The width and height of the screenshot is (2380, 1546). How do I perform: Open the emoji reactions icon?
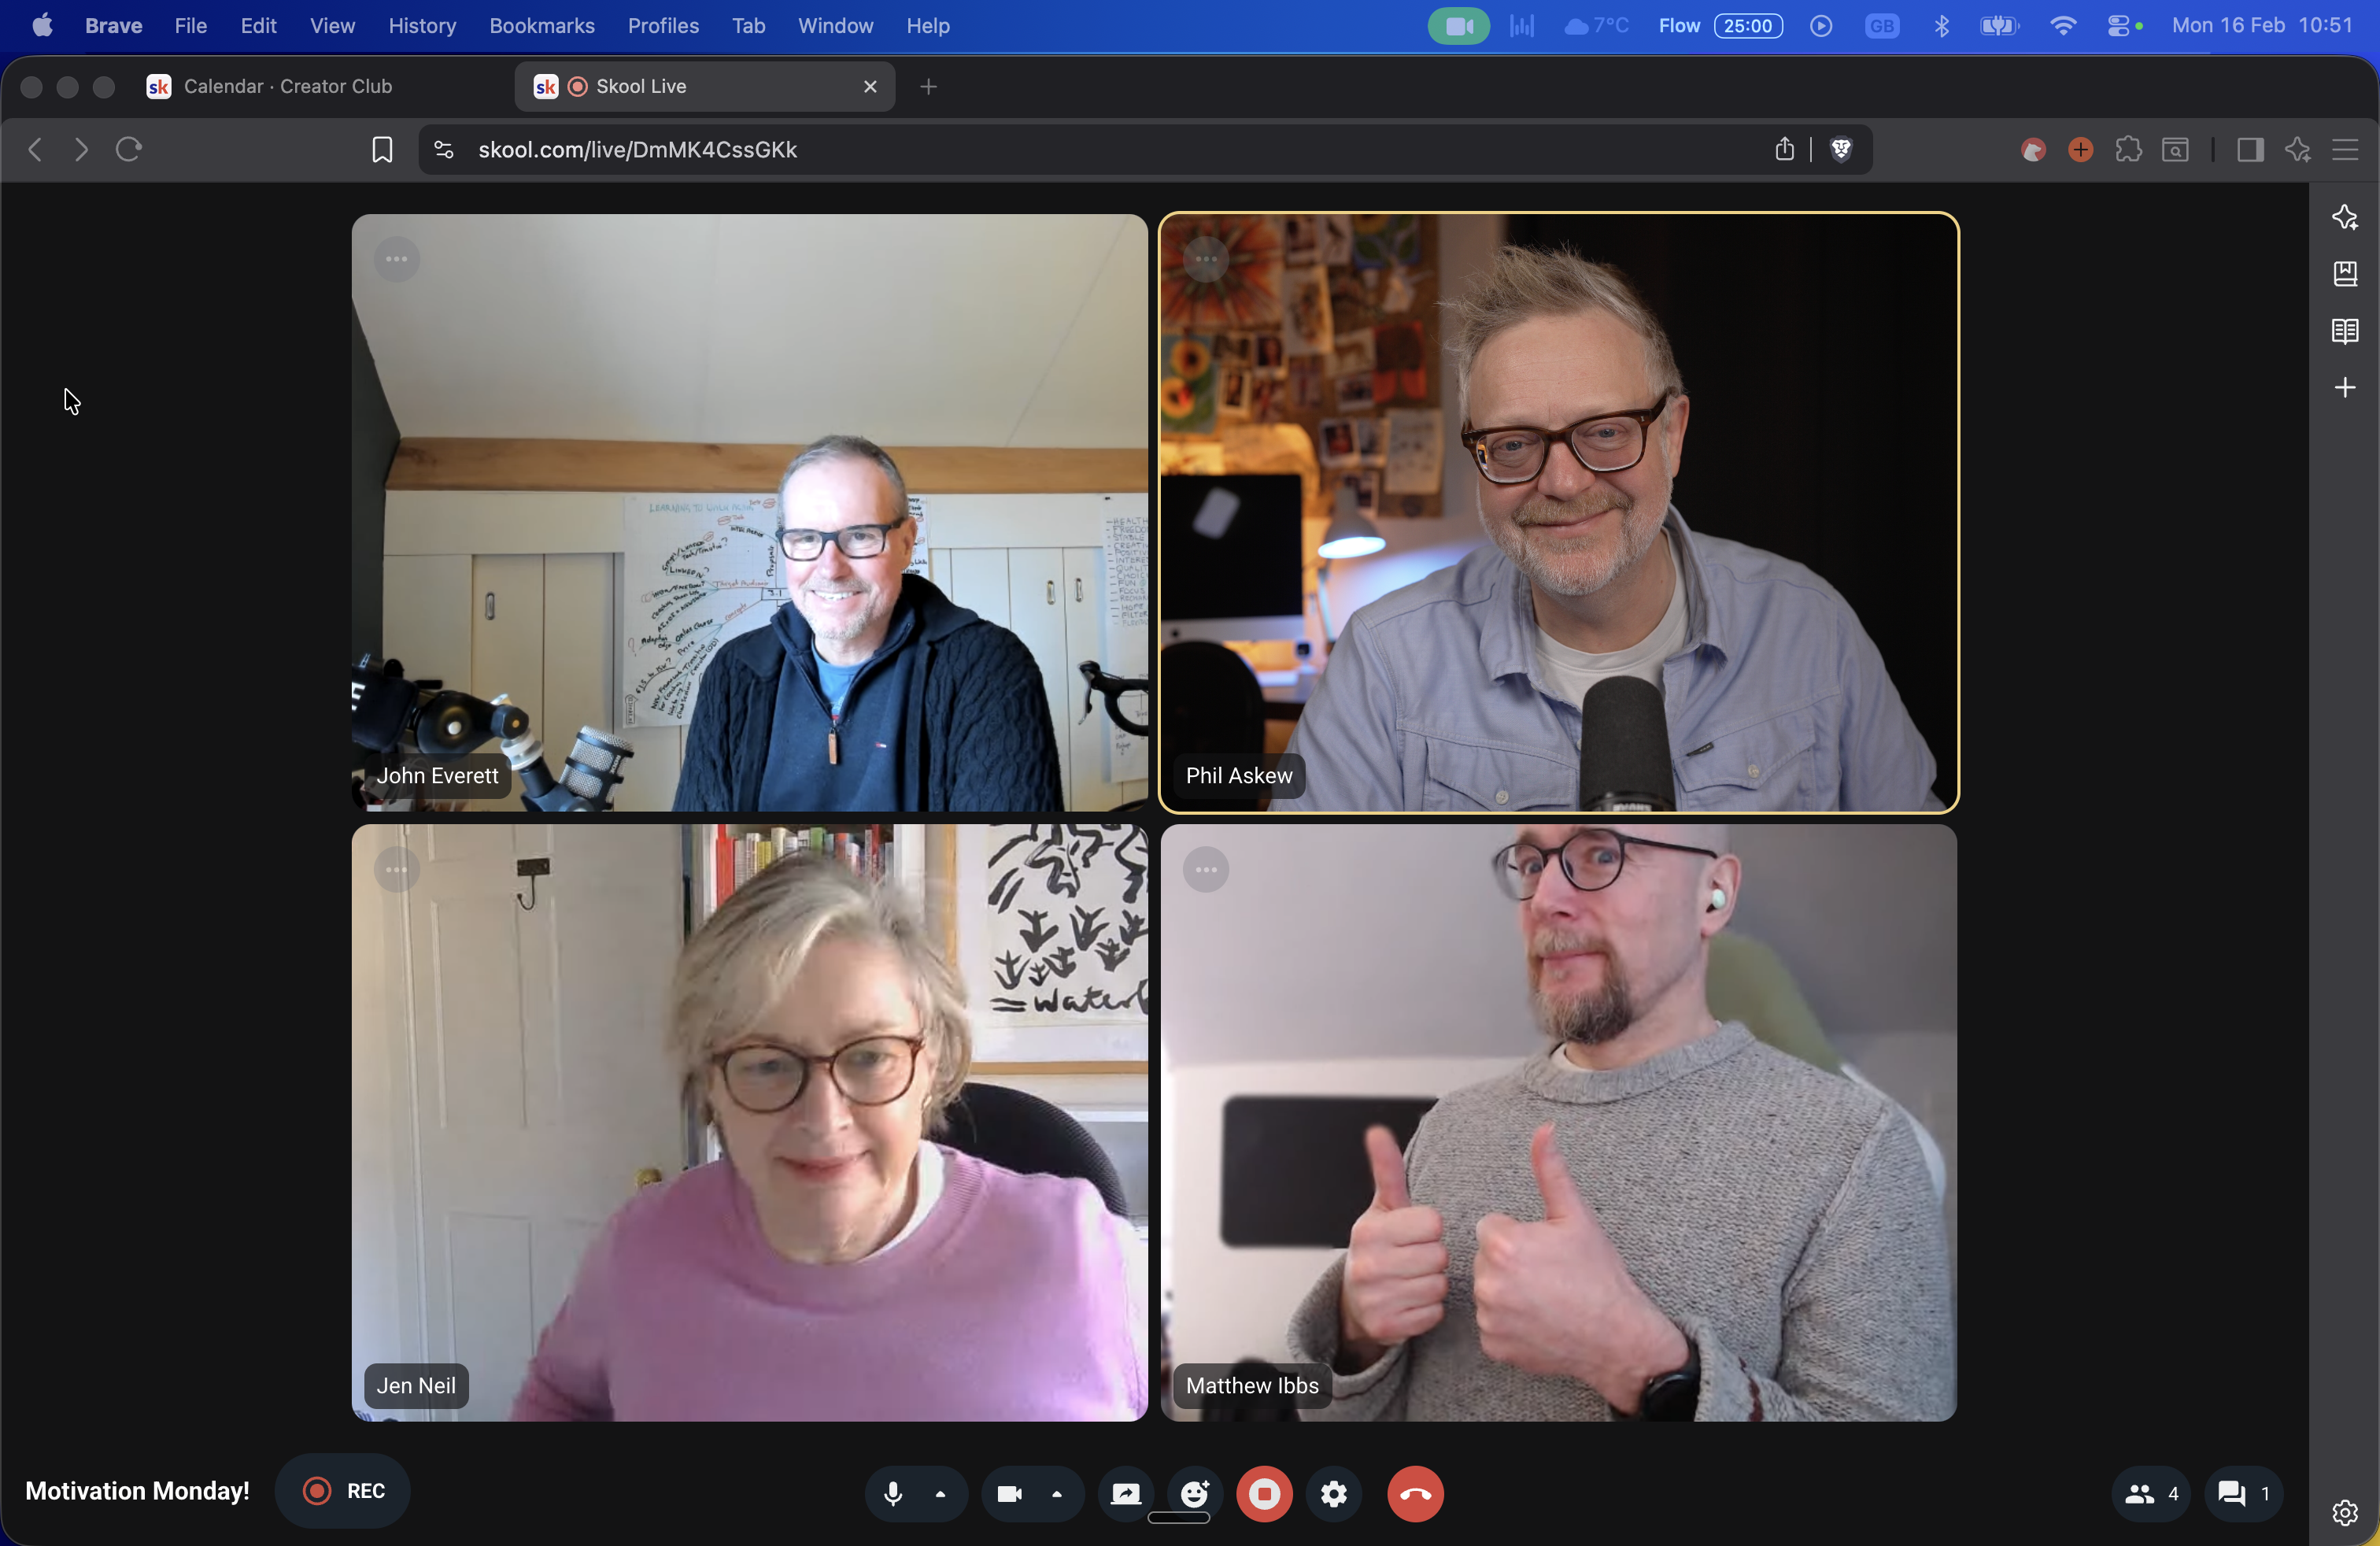1194,1493
